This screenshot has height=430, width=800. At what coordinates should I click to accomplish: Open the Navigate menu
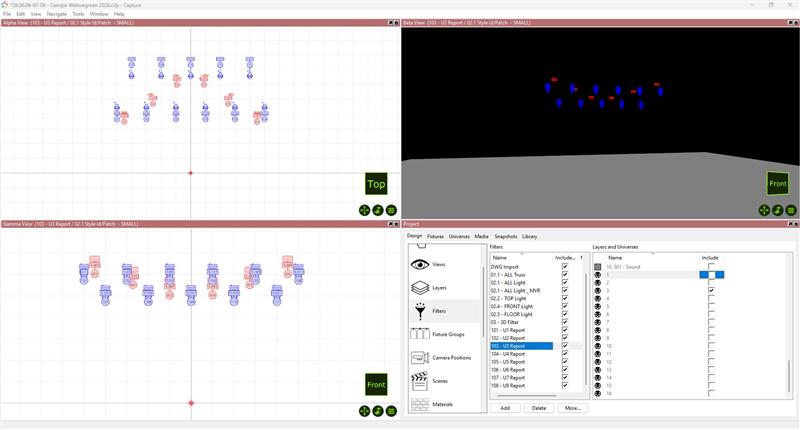coord(56,14)
